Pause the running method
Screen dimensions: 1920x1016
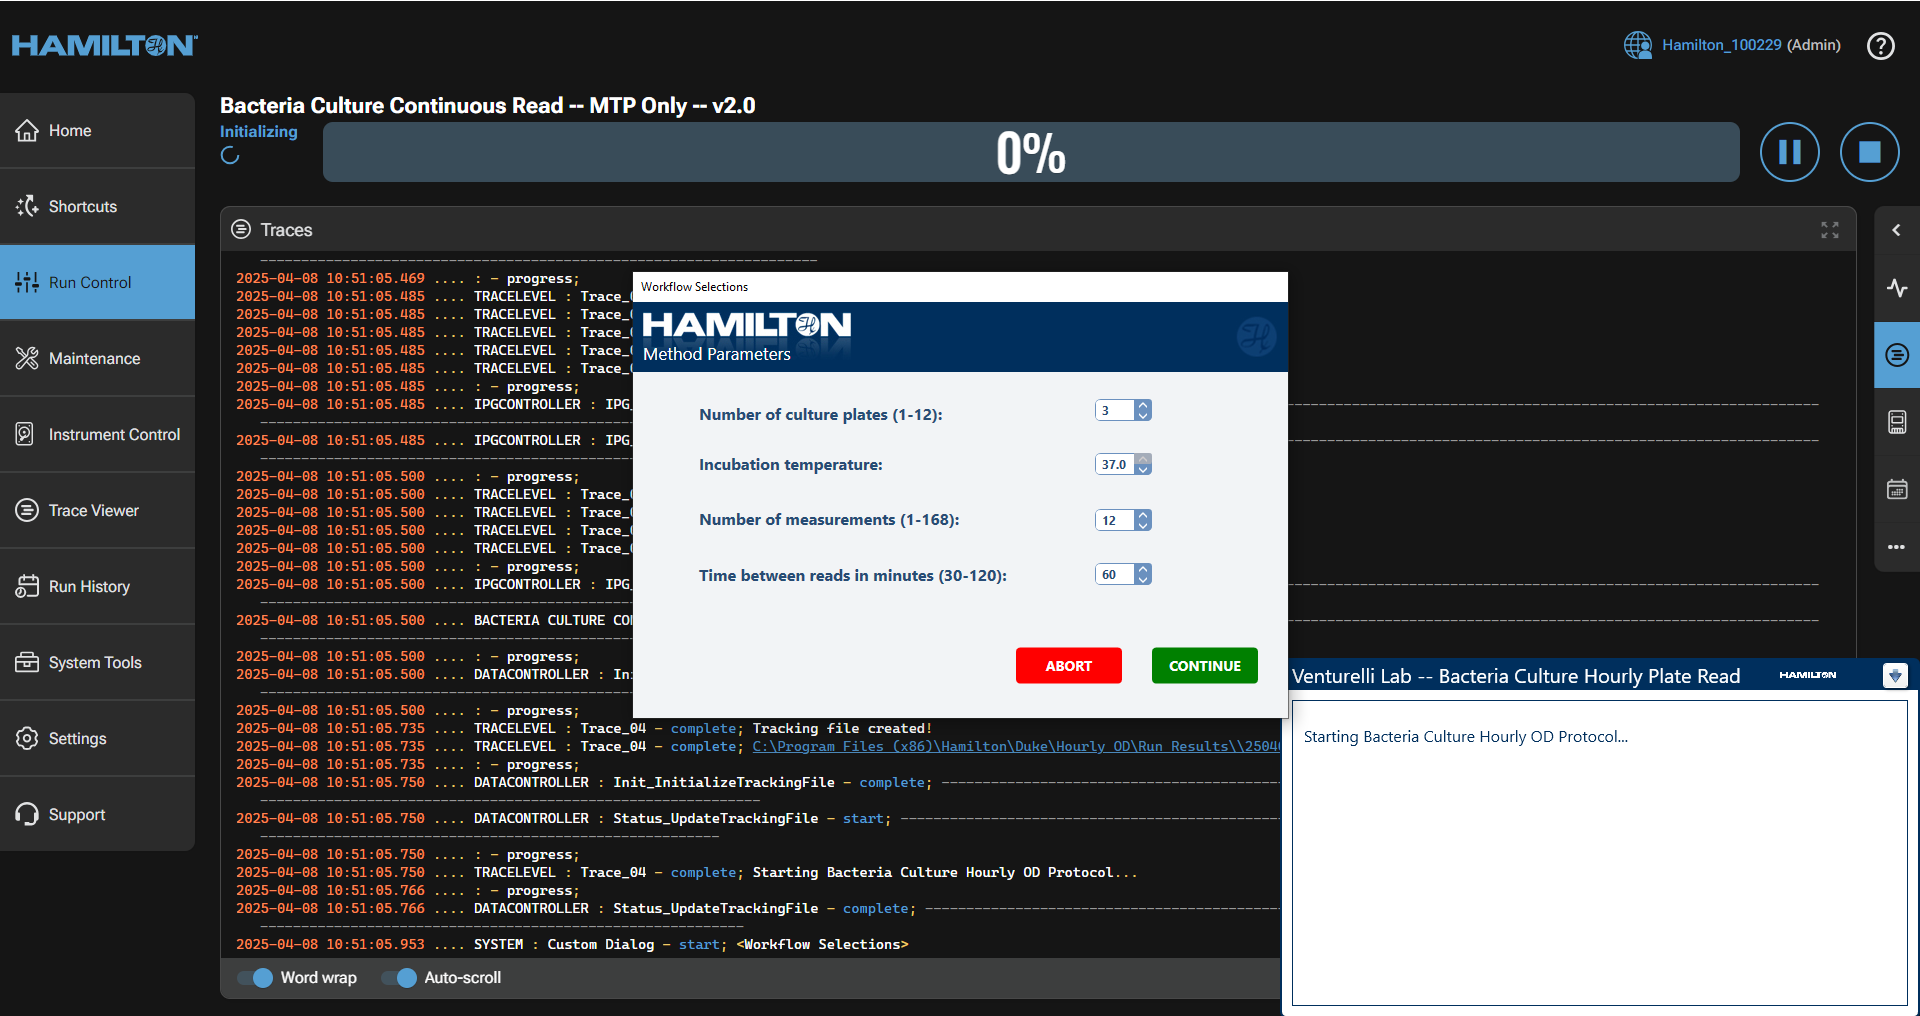[x=1789, y=152]
